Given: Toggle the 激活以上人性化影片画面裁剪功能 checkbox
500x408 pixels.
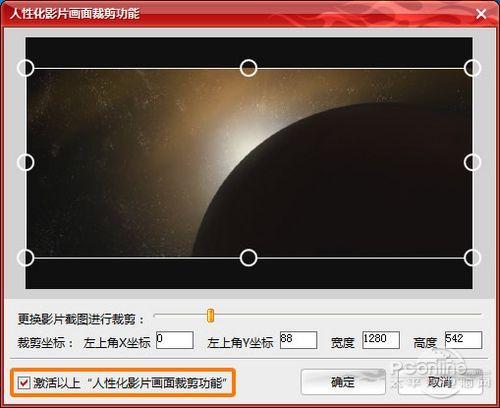Looking at the screenshot, I should 24,383.
